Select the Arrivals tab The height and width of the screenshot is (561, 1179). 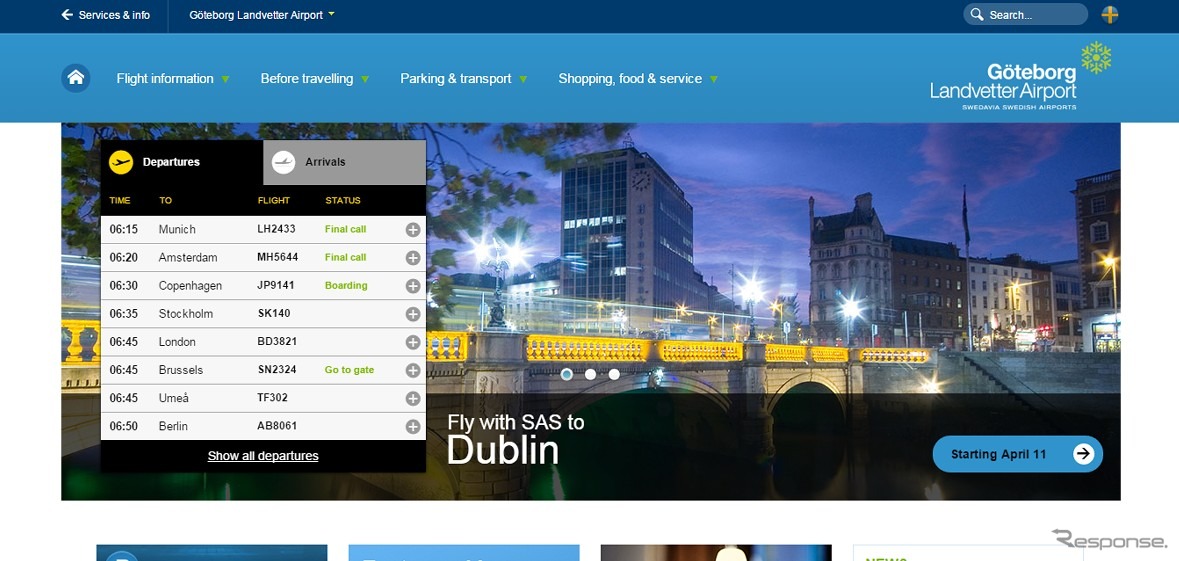tap(344, 162)
